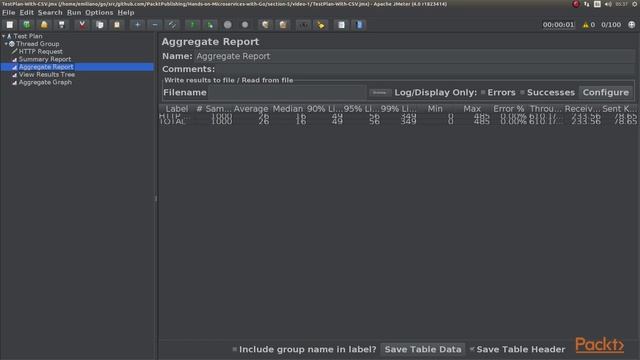Select Summary Report in the tree

tap(45, 59)
